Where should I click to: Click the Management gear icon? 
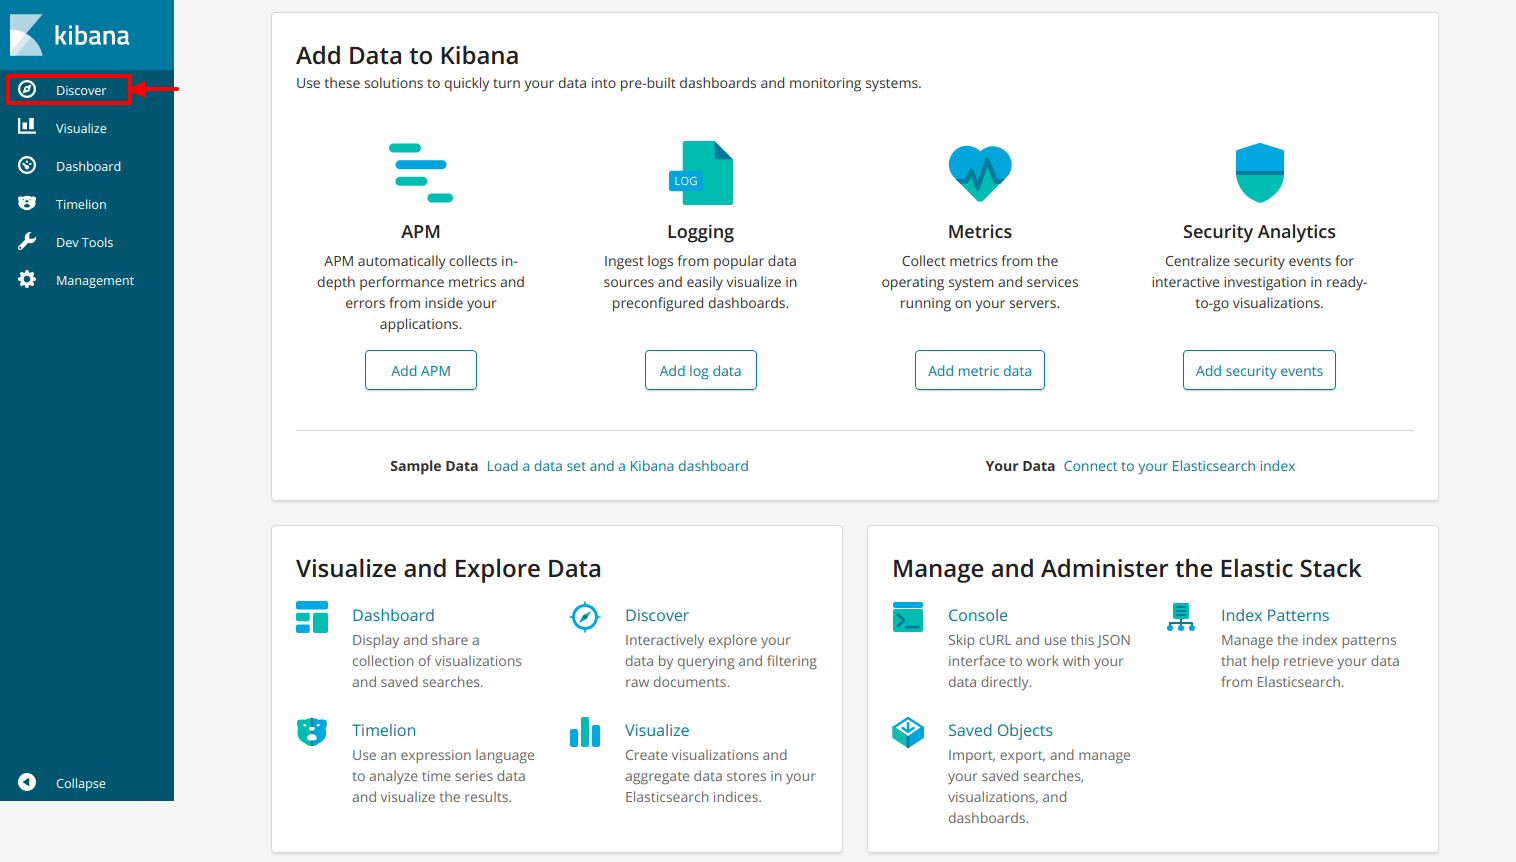click(x=27, y=279)
